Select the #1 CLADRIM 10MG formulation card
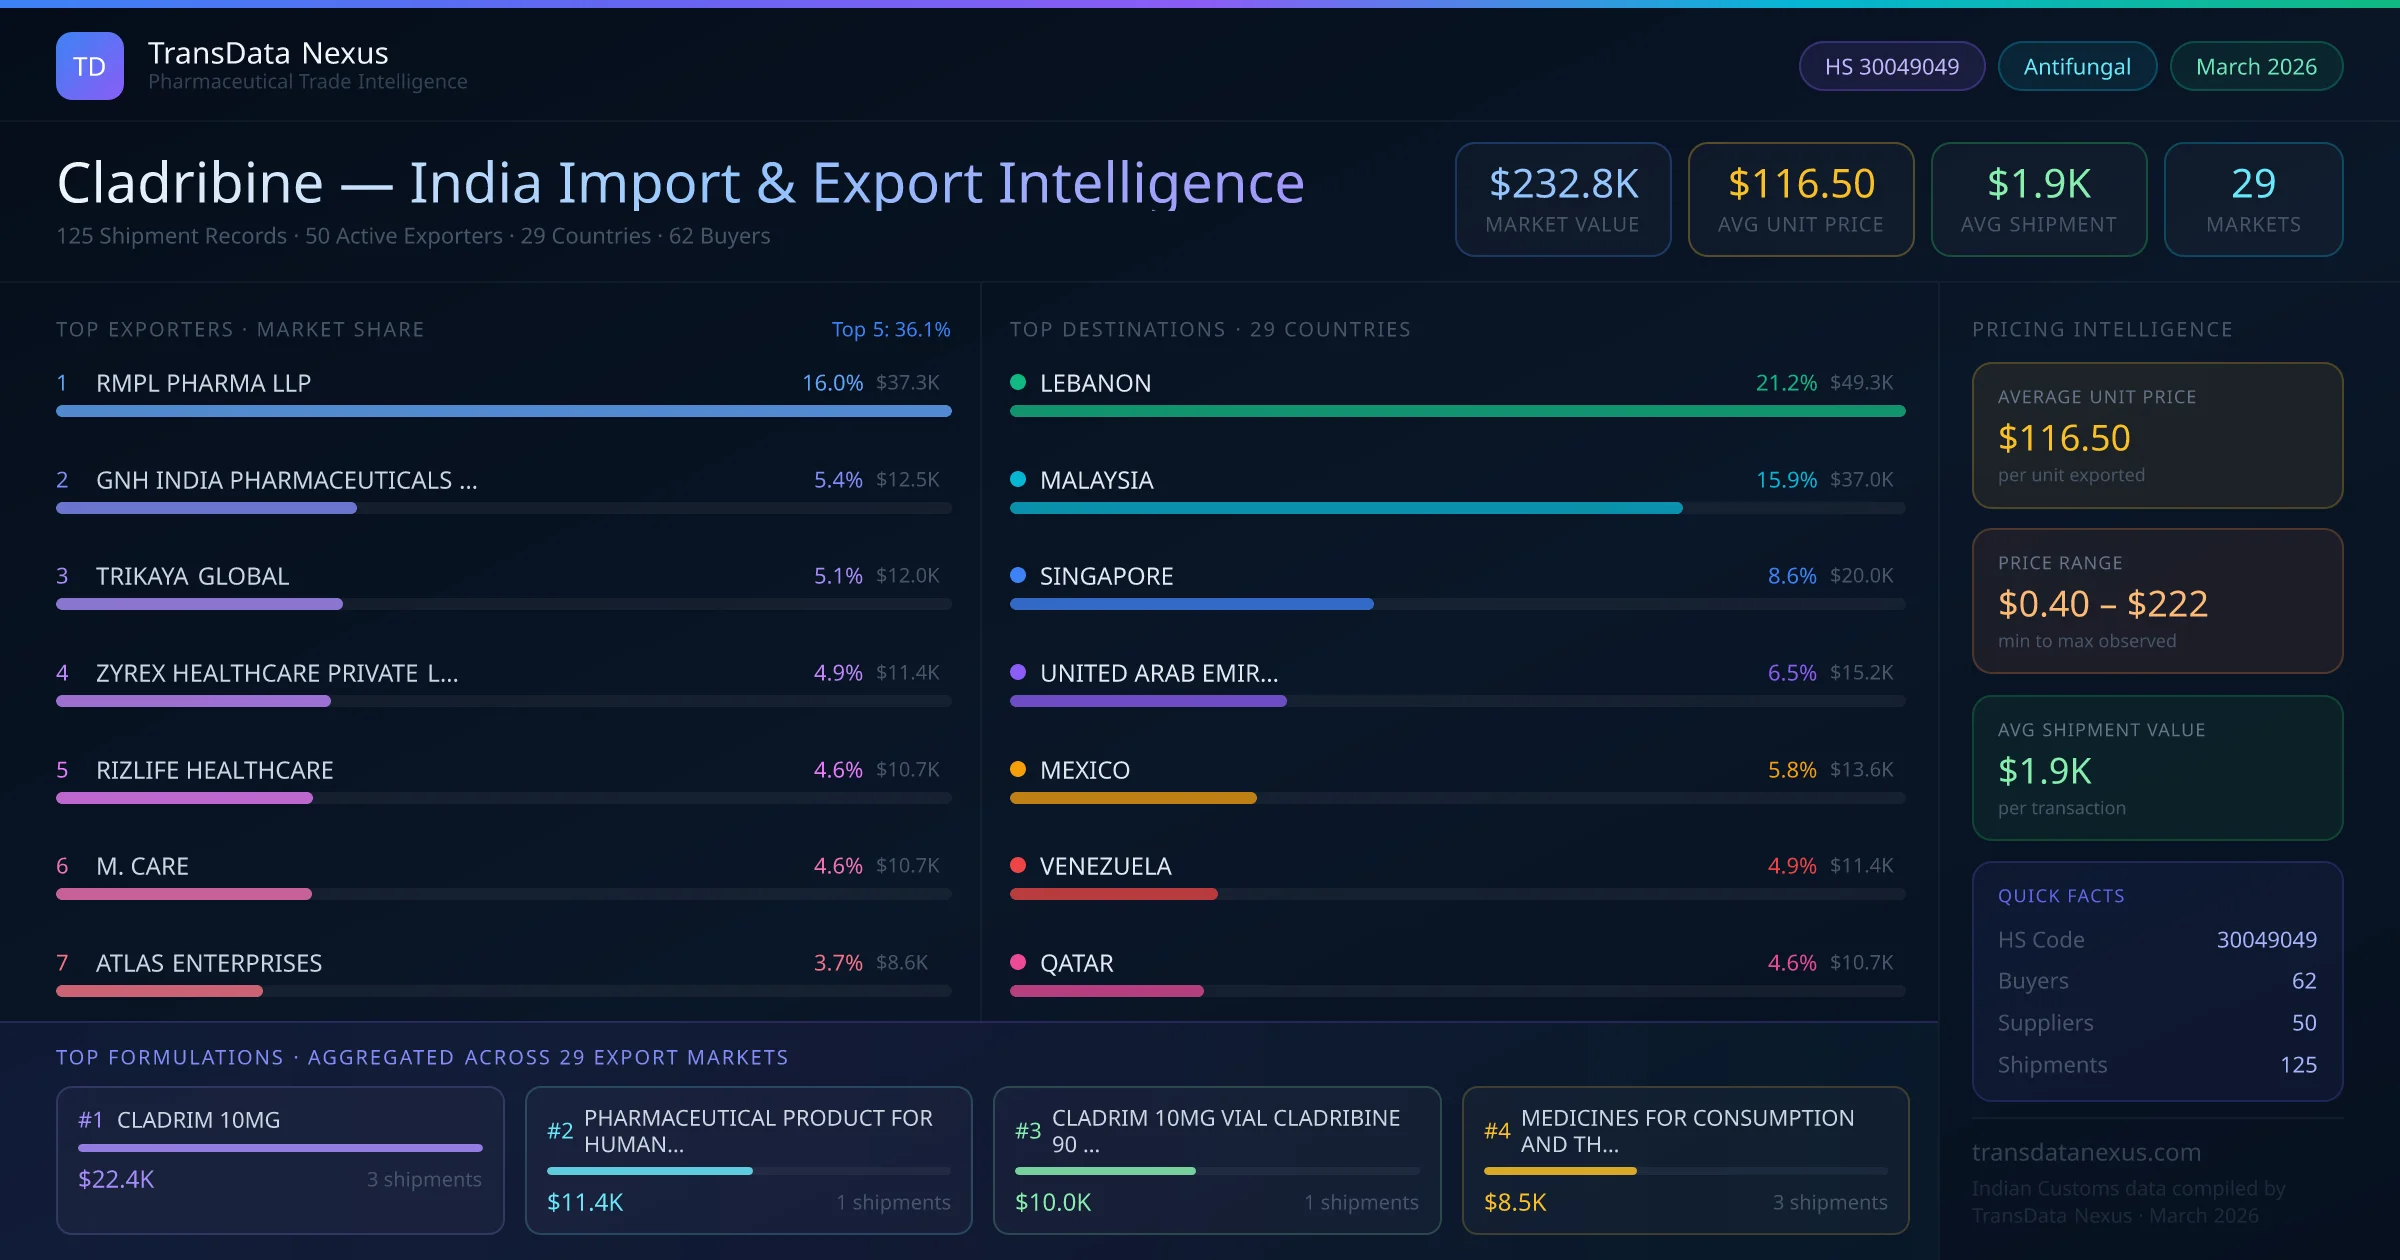This screenshot has width=2400, height=1260. click(280, 1160)
